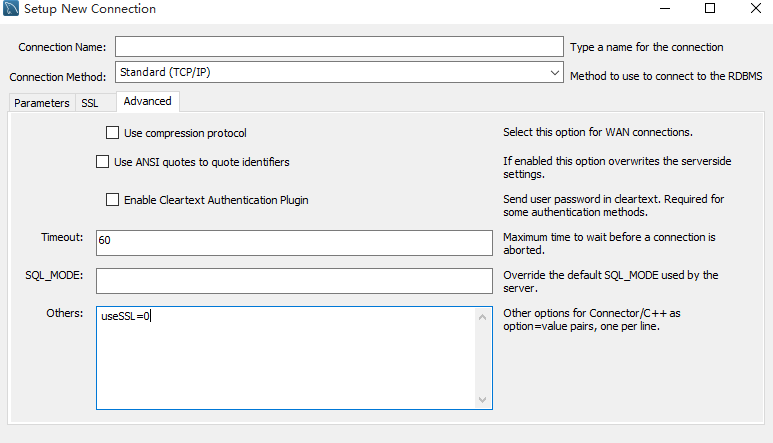Viewport: 773px width, 443px height.
Task: Click the MySQL Workbench dolphin icon in title bar
Action: (x=11, y=9)
